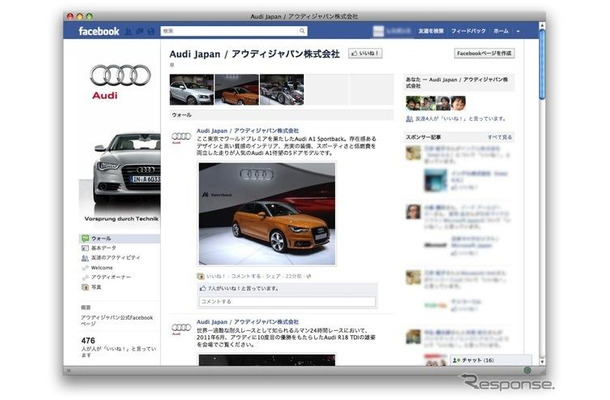
Task: Click シェア link under the A1 post
Action: click(x=273, y=276)
